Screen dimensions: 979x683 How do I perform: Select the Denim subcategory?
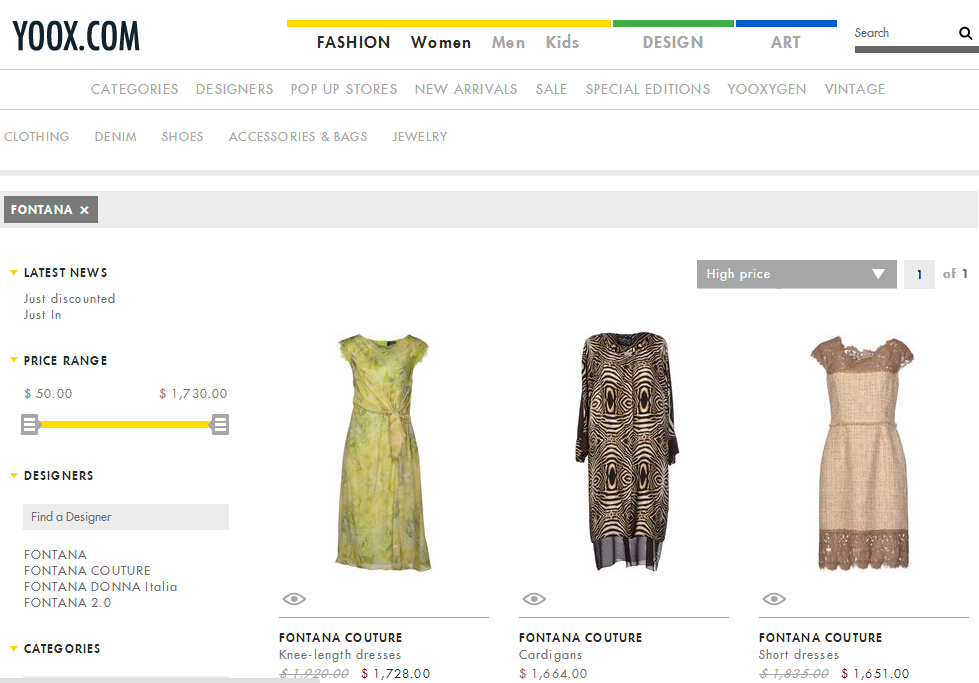coord(116,137)
